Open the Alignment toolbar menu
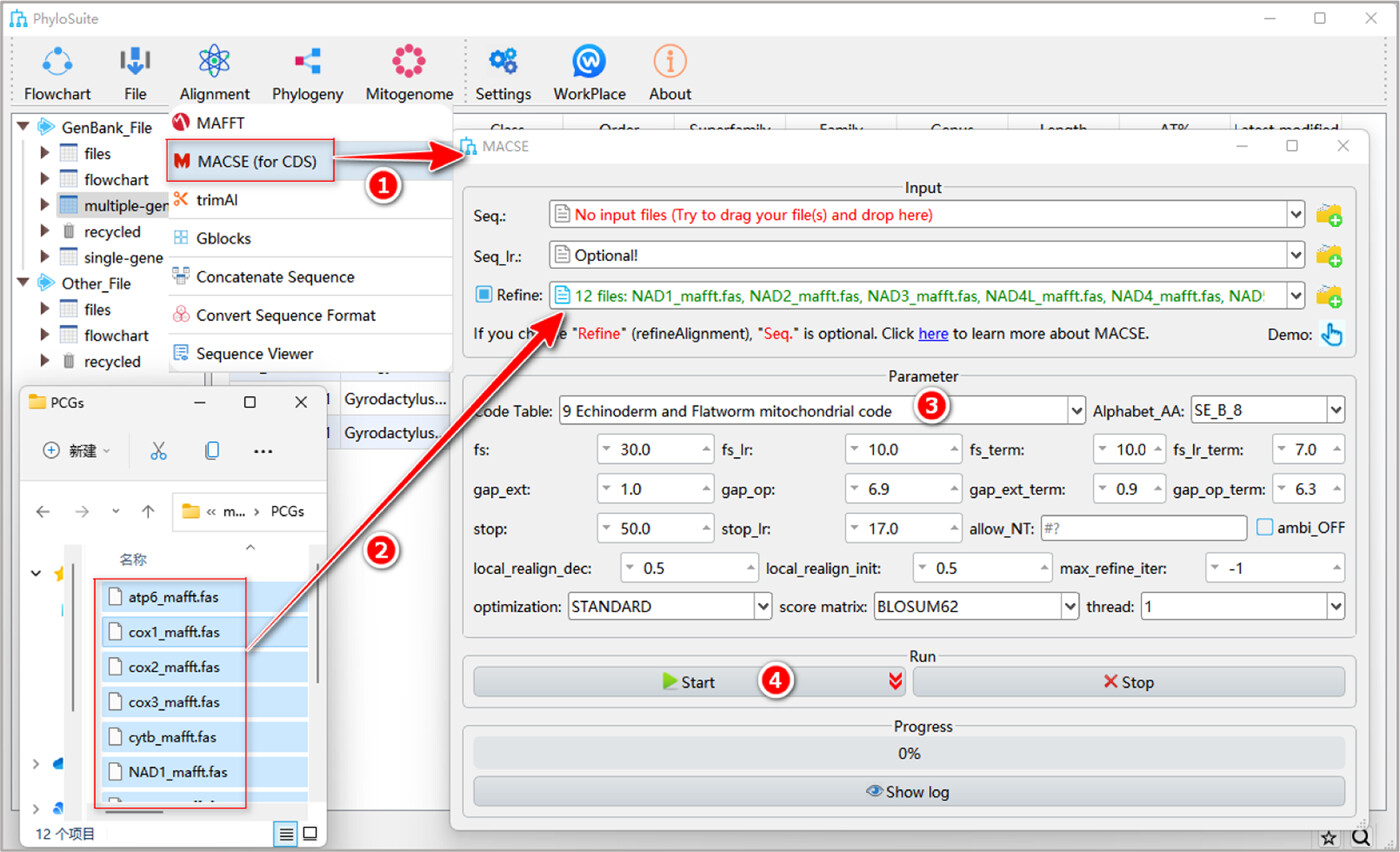 point(215,74)
